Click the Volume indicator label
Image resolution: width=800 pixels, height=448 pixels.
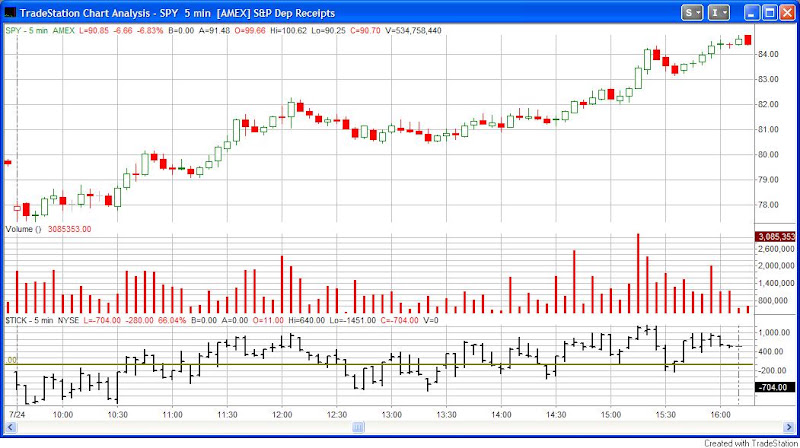click(x=23, y=229)
